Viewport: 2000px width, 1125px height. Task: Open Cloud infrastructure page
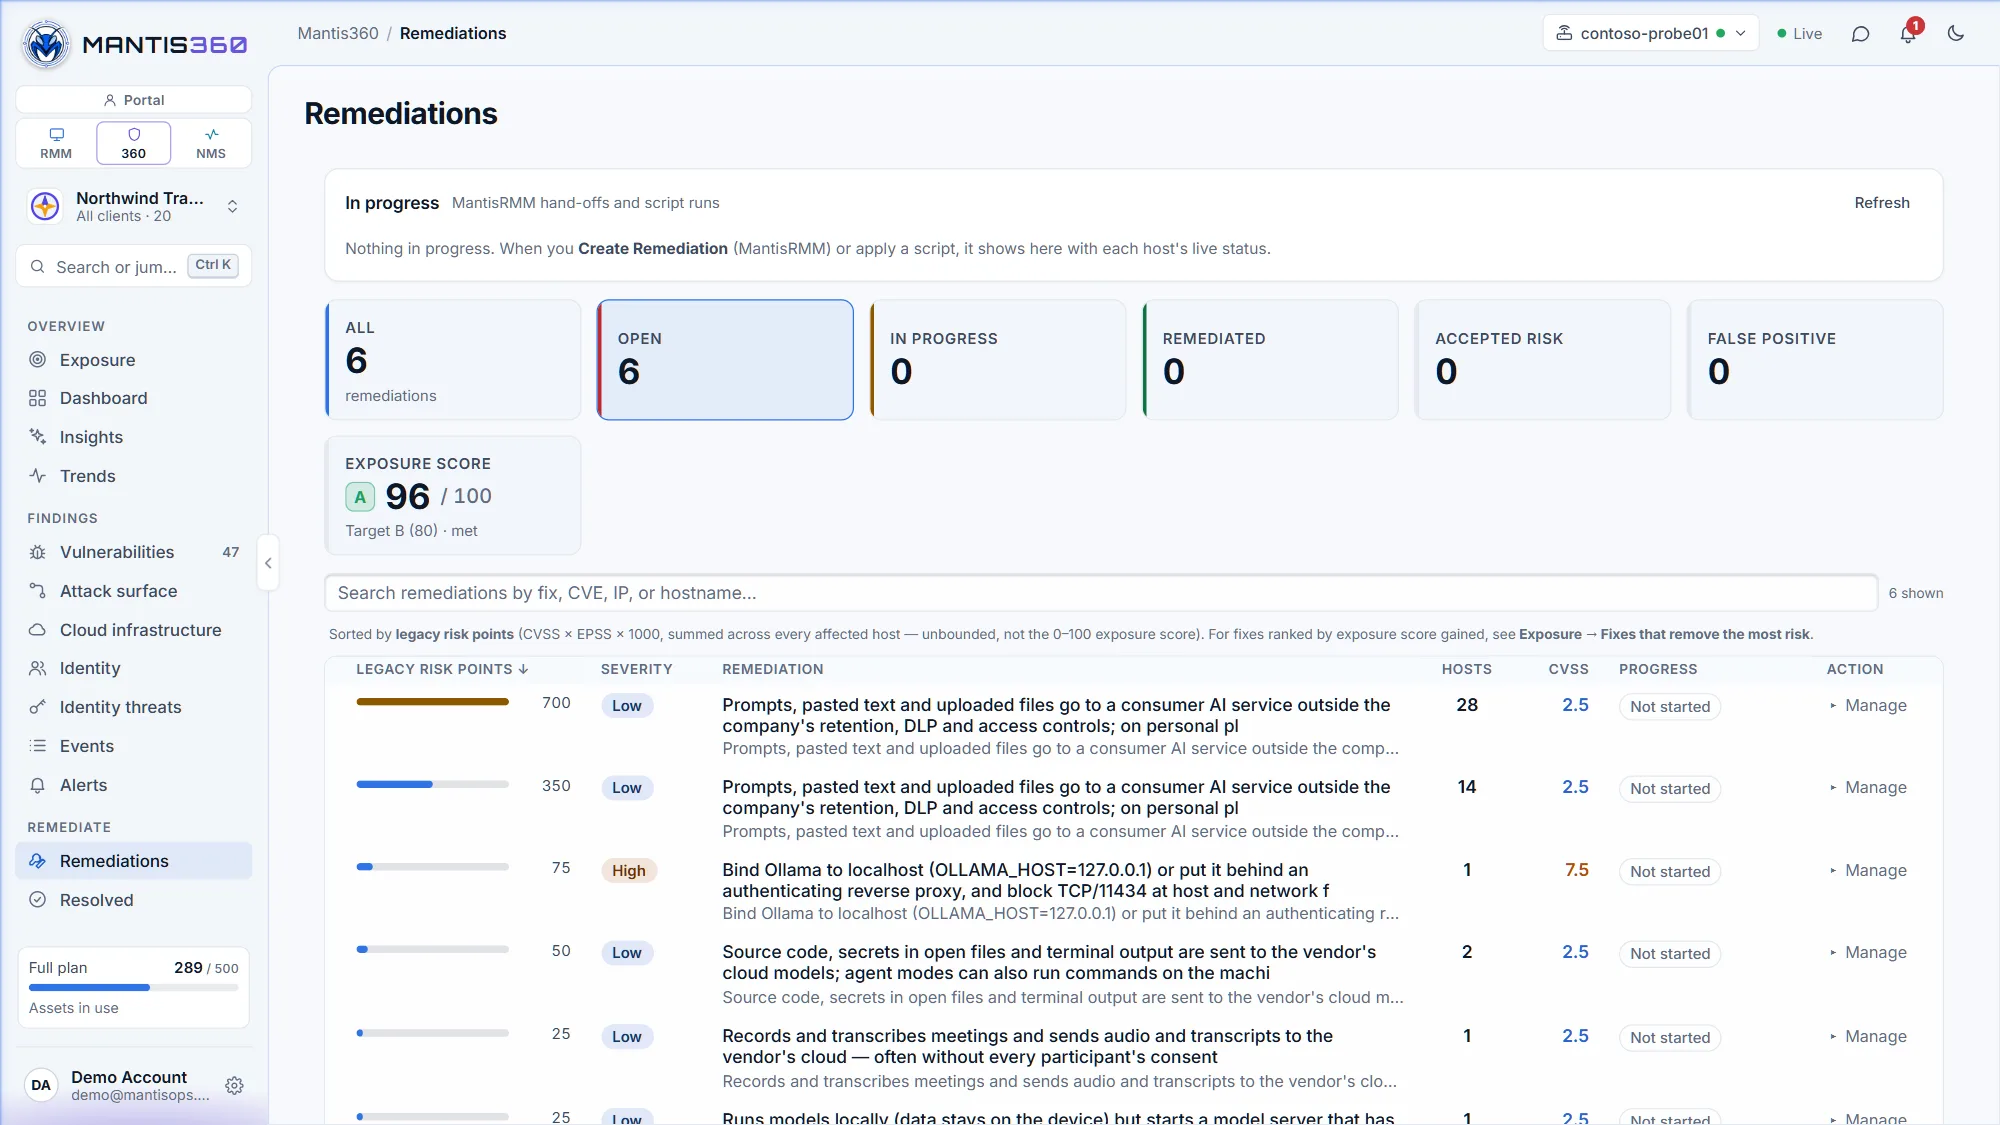tap(133, 630)
